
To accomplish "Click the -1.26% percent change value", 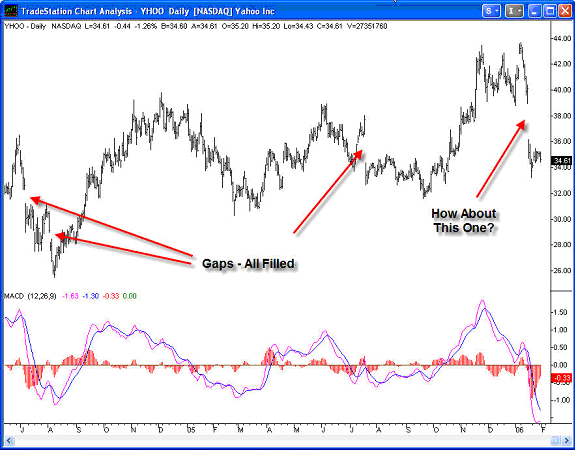I will coord(146,26).
